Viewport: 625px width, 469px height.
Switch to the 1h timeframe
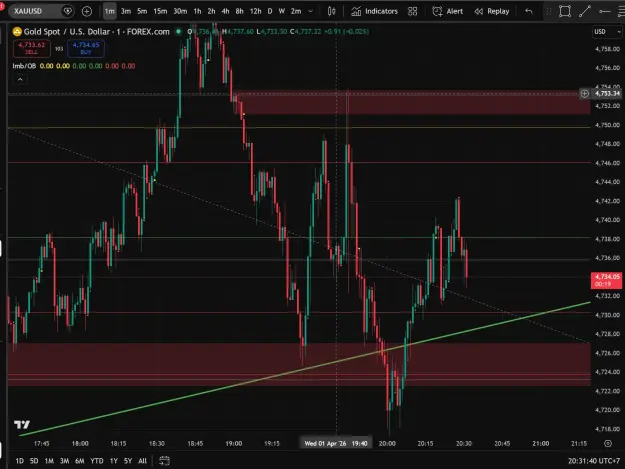(197, 11)
